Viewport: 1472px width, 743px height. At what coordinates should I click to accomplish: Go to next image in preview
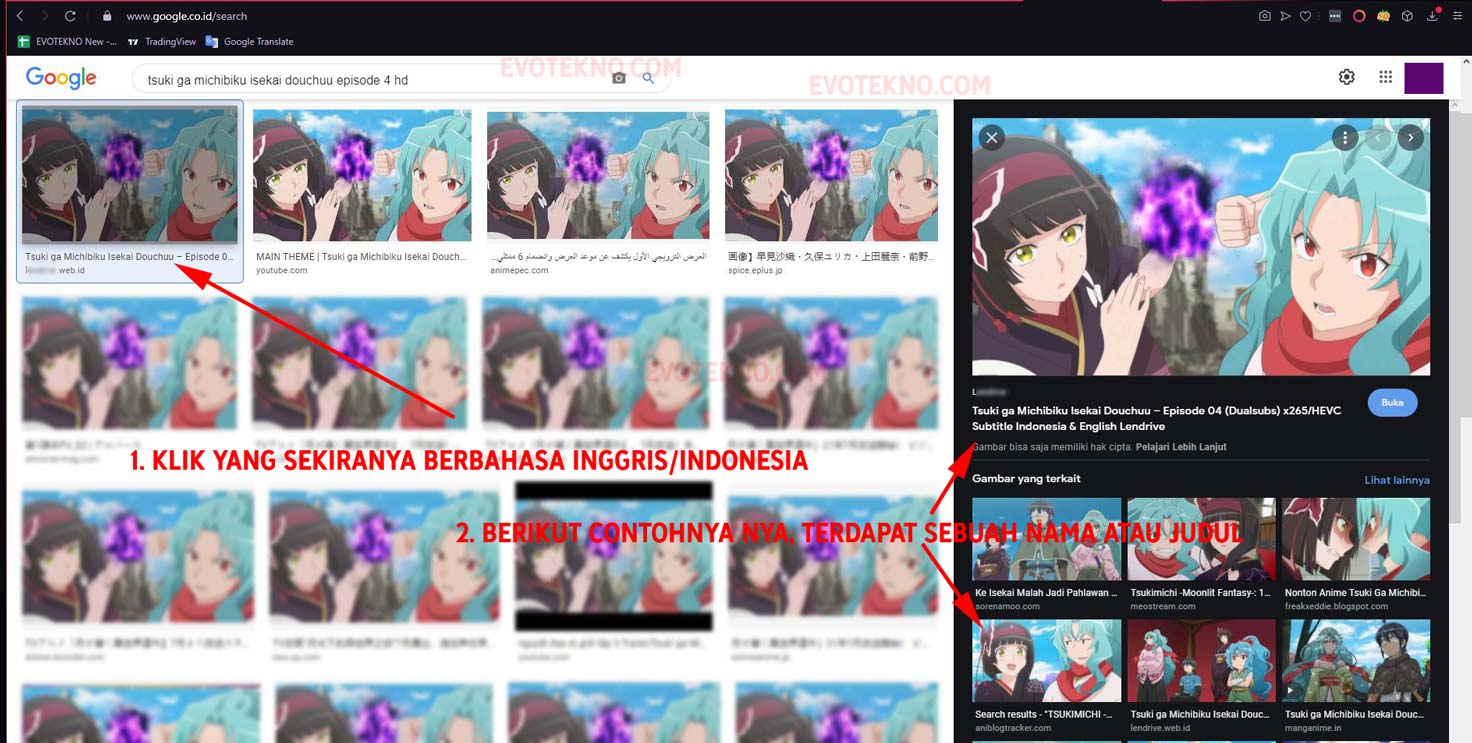[x=1410, y=138]
